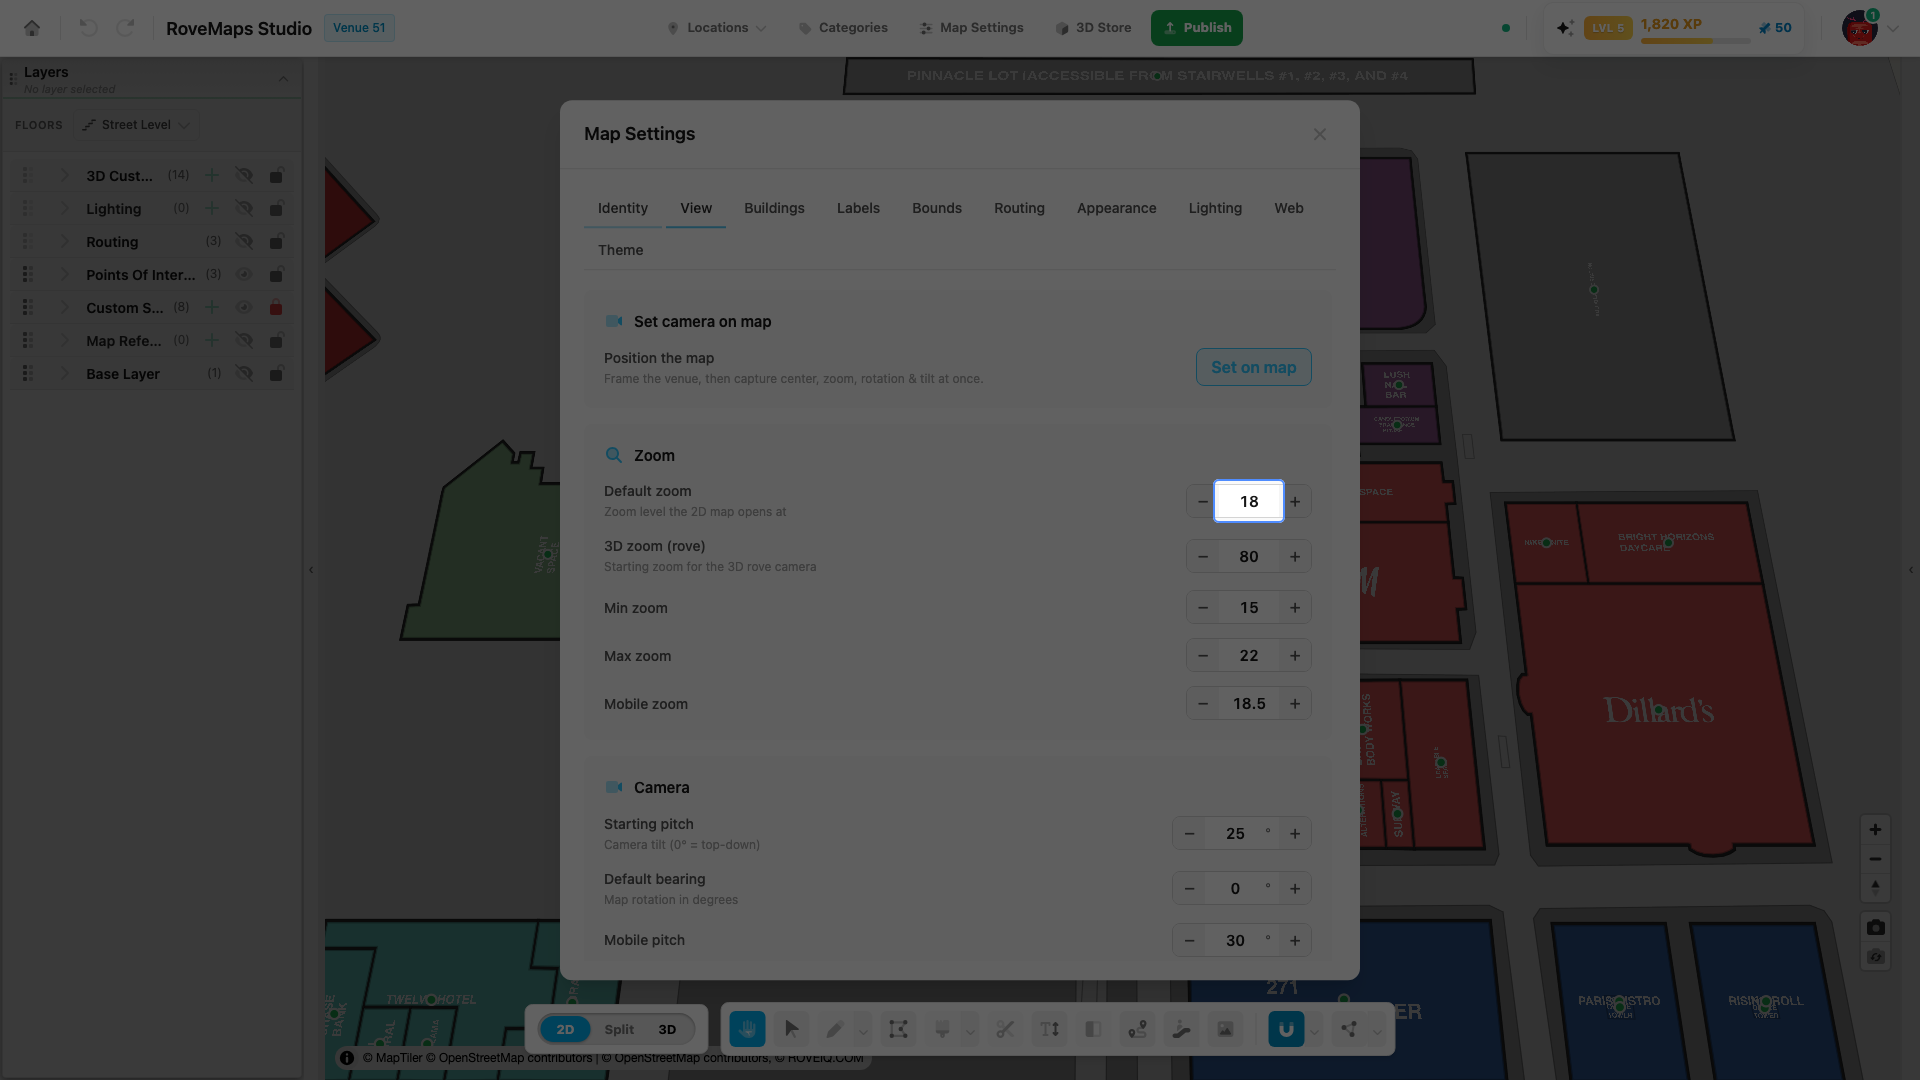Expand the Routing layer row
The width and height of the screenshot is (1920, 1080).
point(64,241)
